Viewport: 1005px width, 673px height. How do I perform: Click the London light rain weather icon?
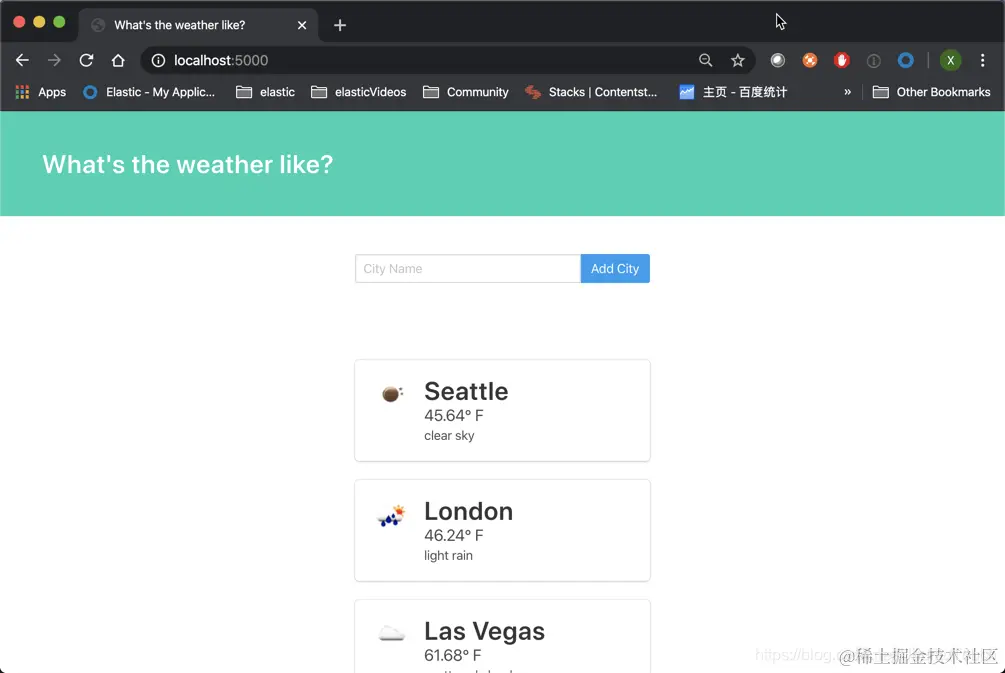[x=392, y=515]
